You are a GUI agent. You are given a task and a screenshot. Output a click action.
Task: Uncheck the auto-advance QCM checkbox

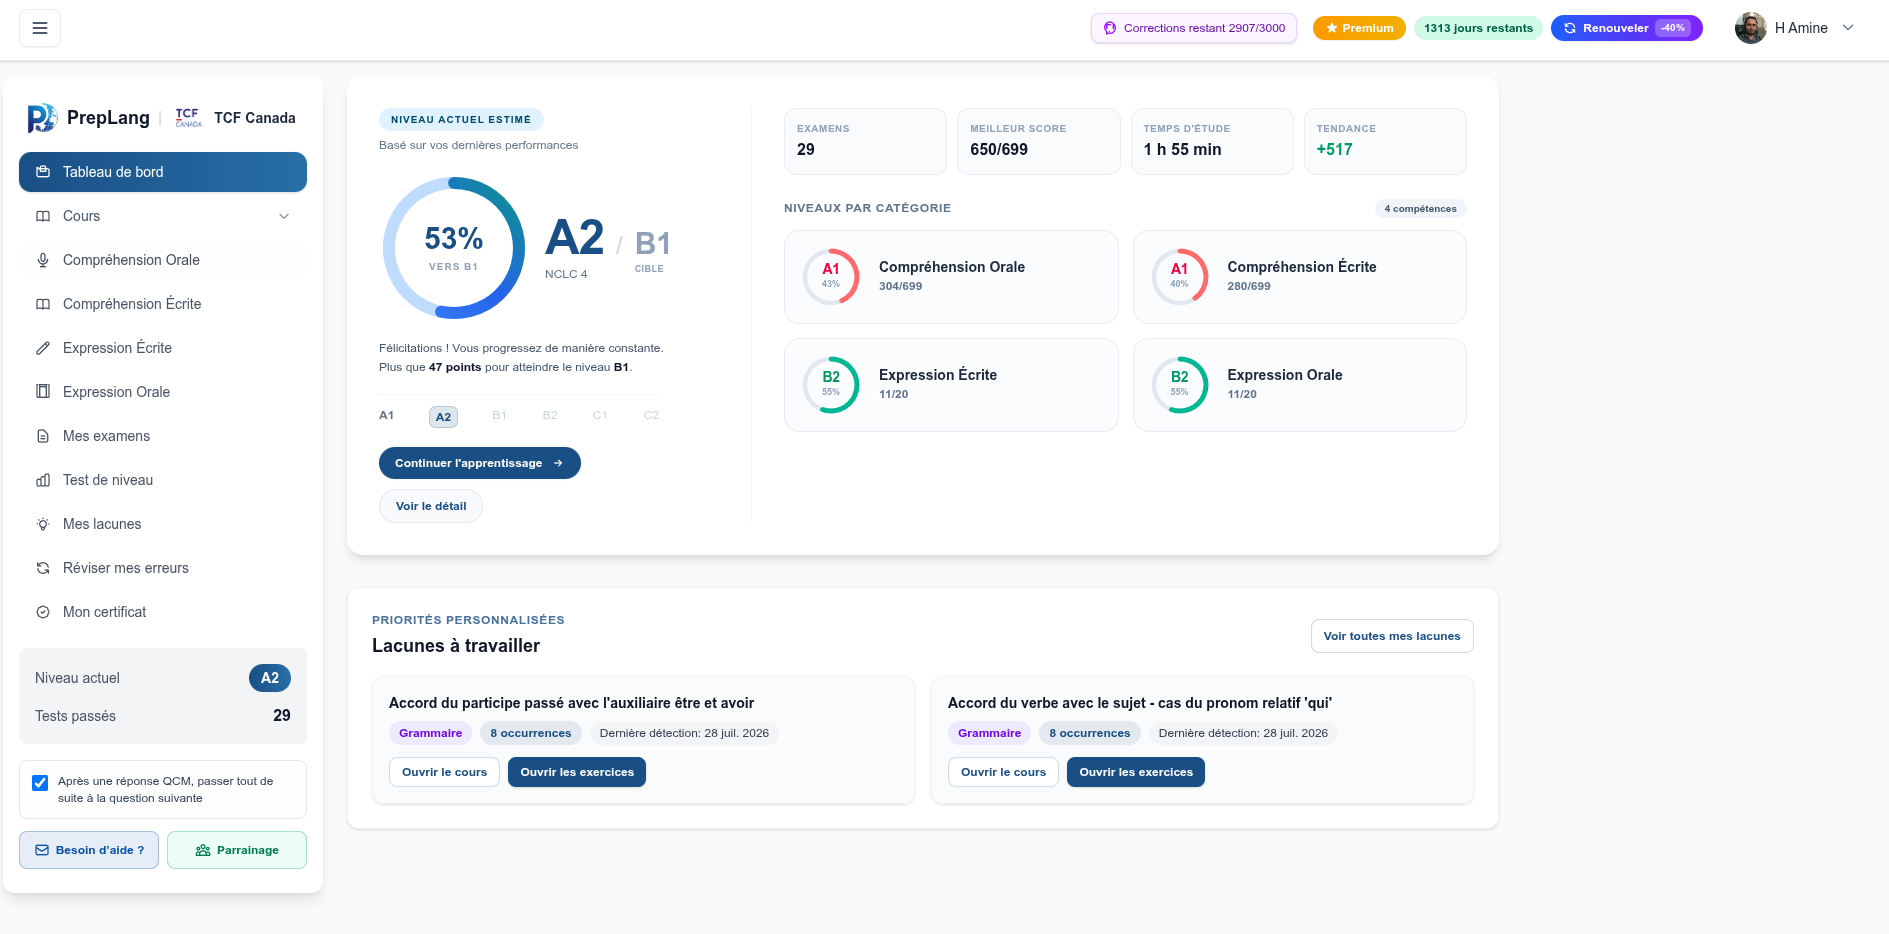tap(40, 782)
